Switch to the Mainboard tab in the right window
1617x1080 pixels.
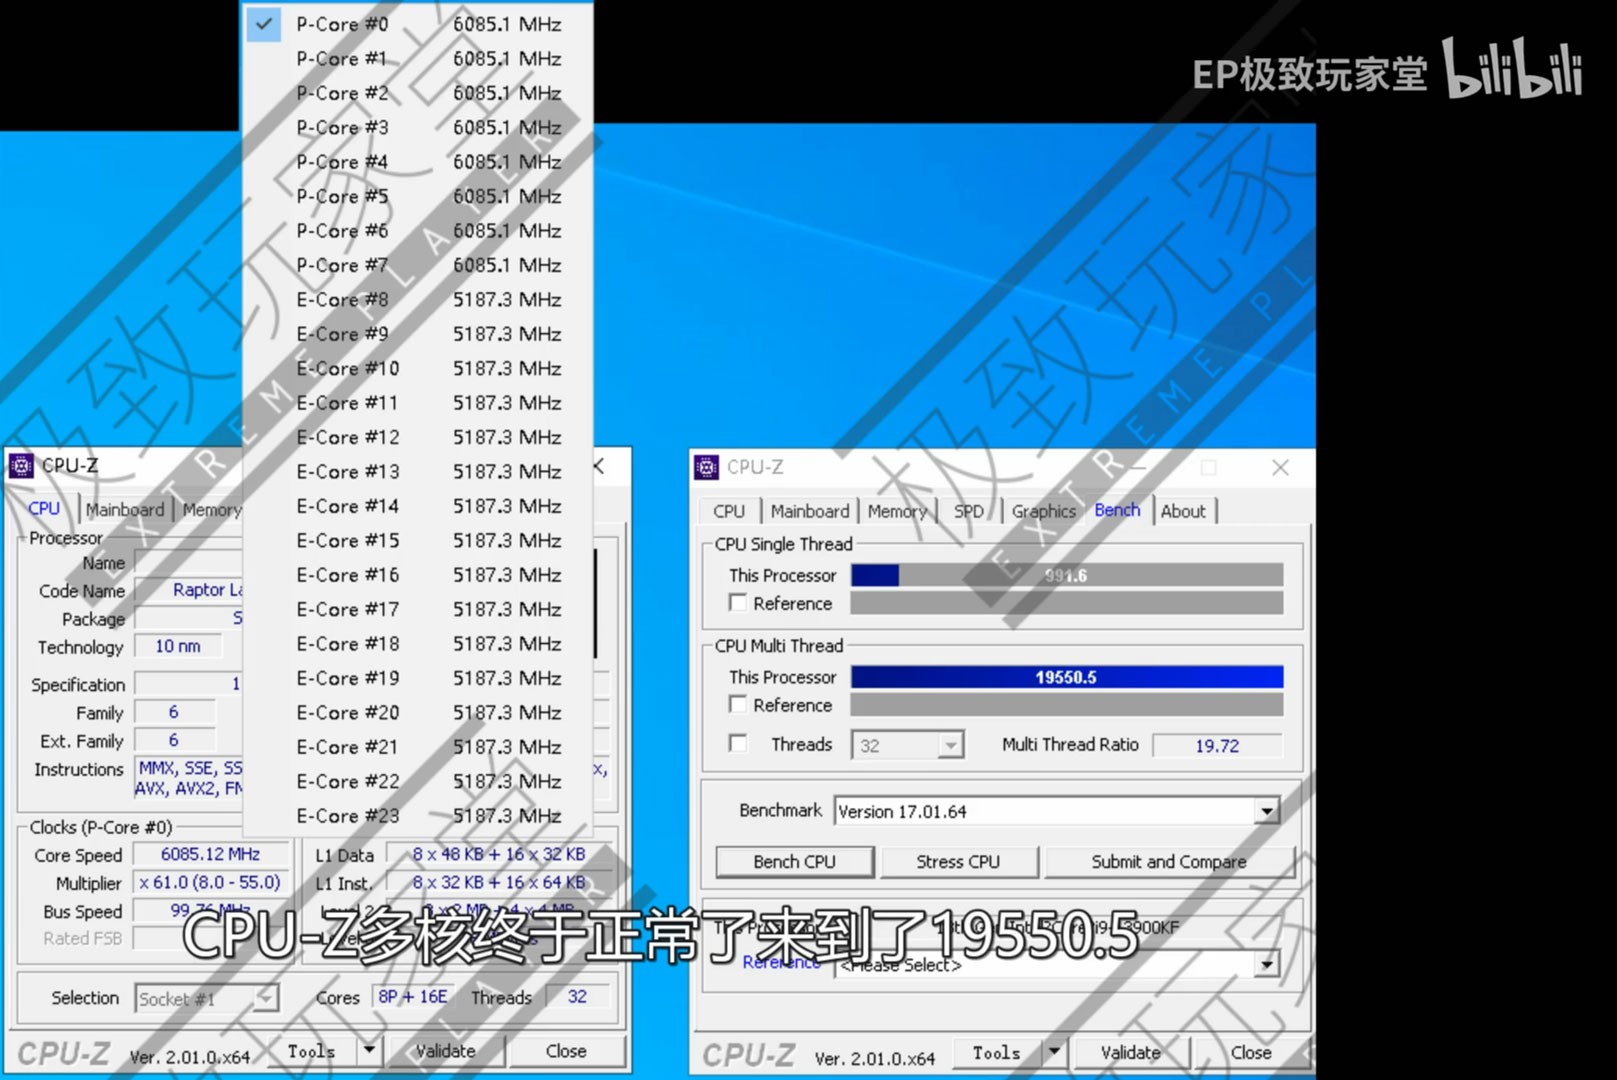[x=810, y=511]
